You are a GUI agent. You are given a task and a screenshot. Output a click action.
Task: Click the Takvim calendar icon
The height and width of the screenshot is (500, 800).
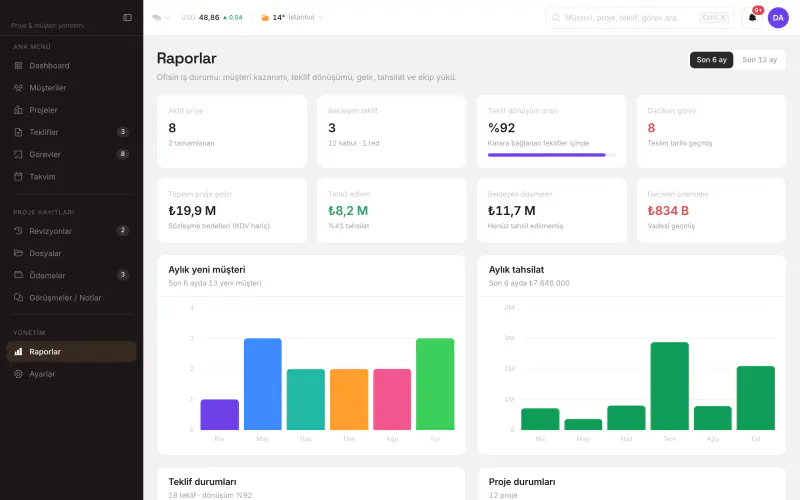(18, 177)
